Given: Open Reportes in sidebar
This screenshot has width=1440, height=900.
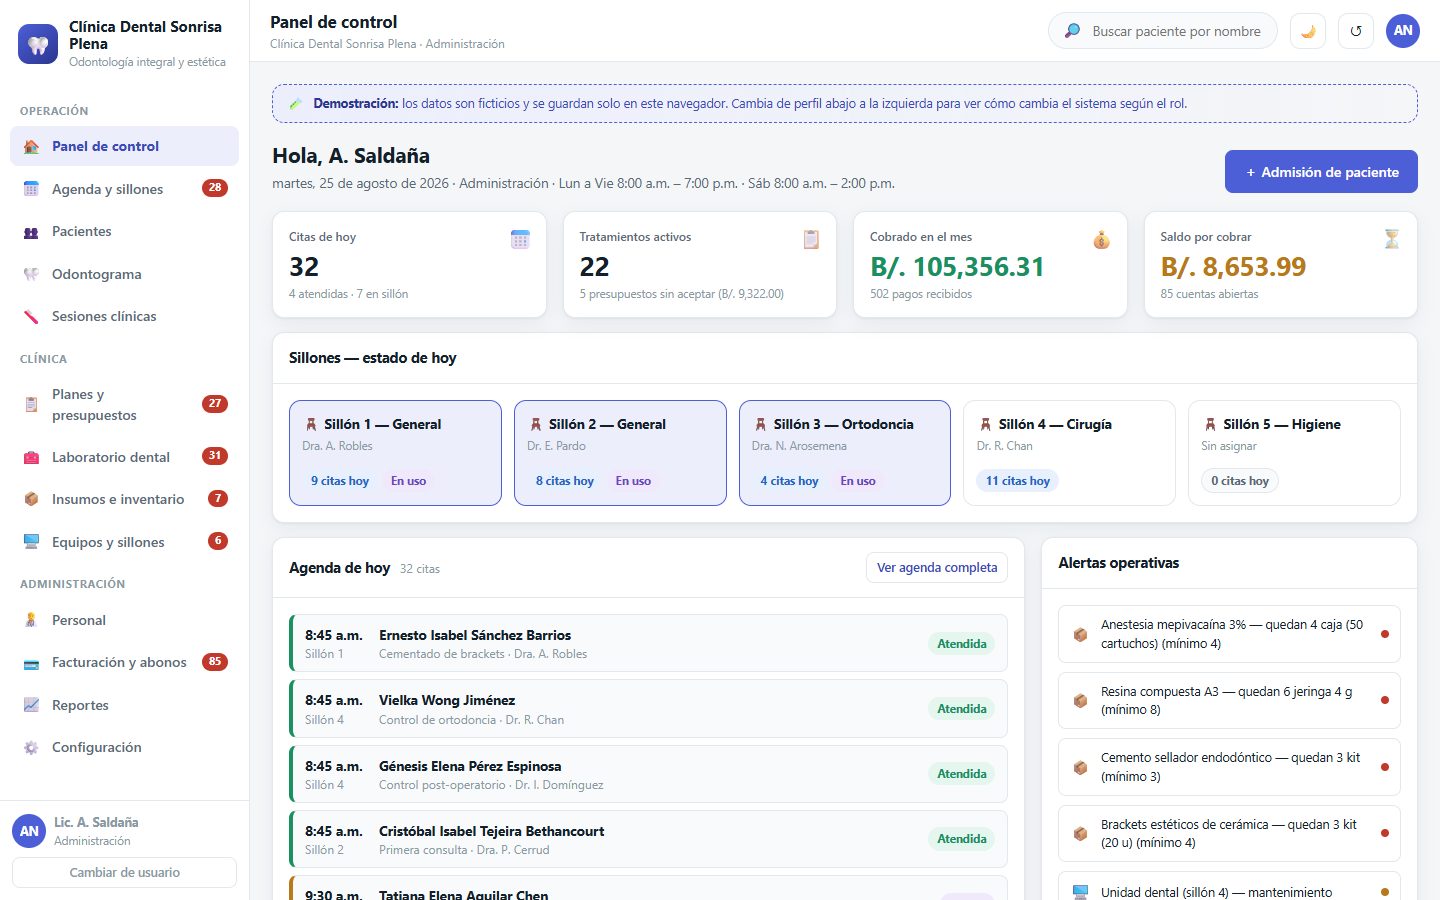Looking at the screenshot, I should 124,705.
